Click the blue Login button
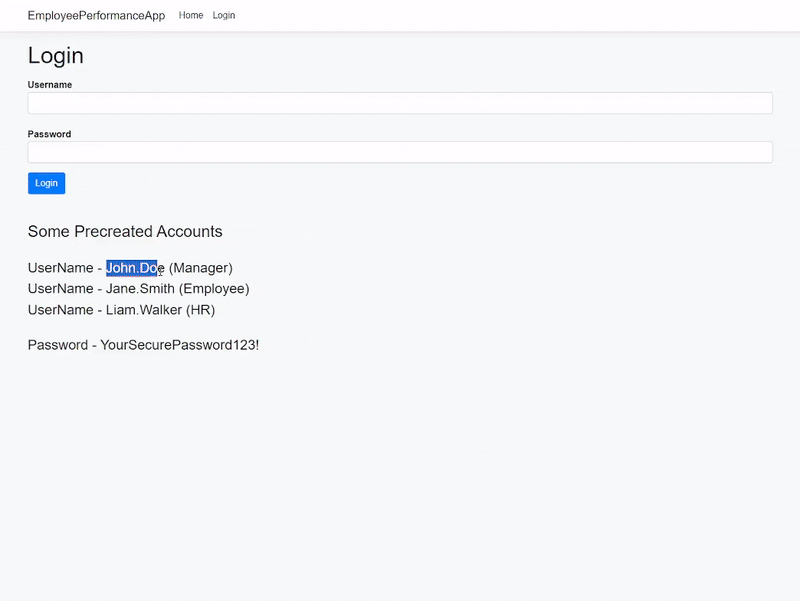This screenshot has width=800, height=601. click(x=46, y=183)
